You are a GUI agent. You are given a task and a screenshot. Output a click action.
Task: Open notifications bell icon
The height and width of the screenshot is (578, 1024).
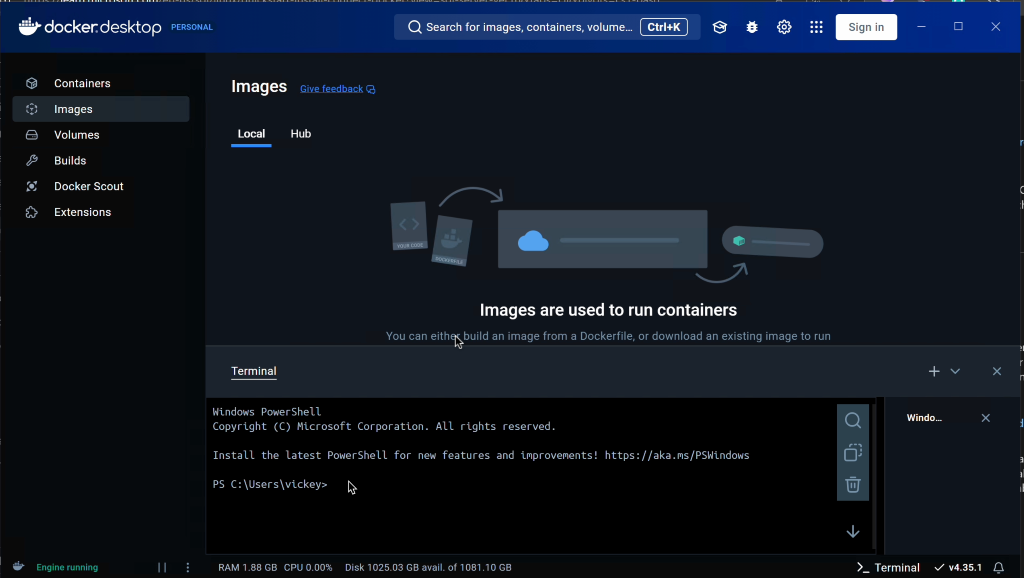point(999,568)
